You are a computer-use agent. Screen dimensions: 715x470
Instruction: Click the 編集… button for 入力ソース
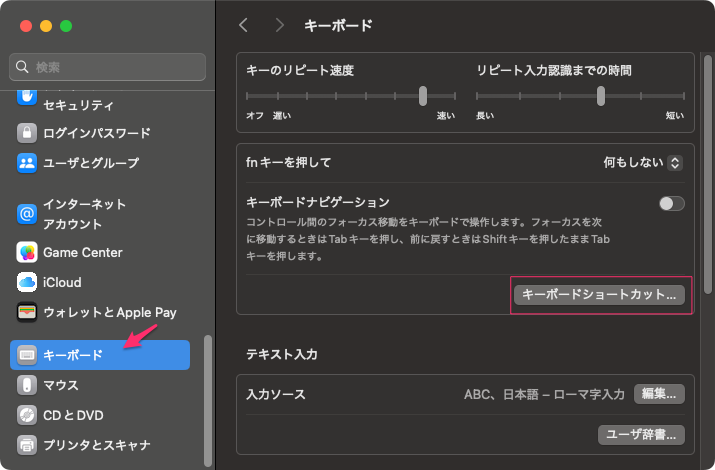click(x=660, y=394)
